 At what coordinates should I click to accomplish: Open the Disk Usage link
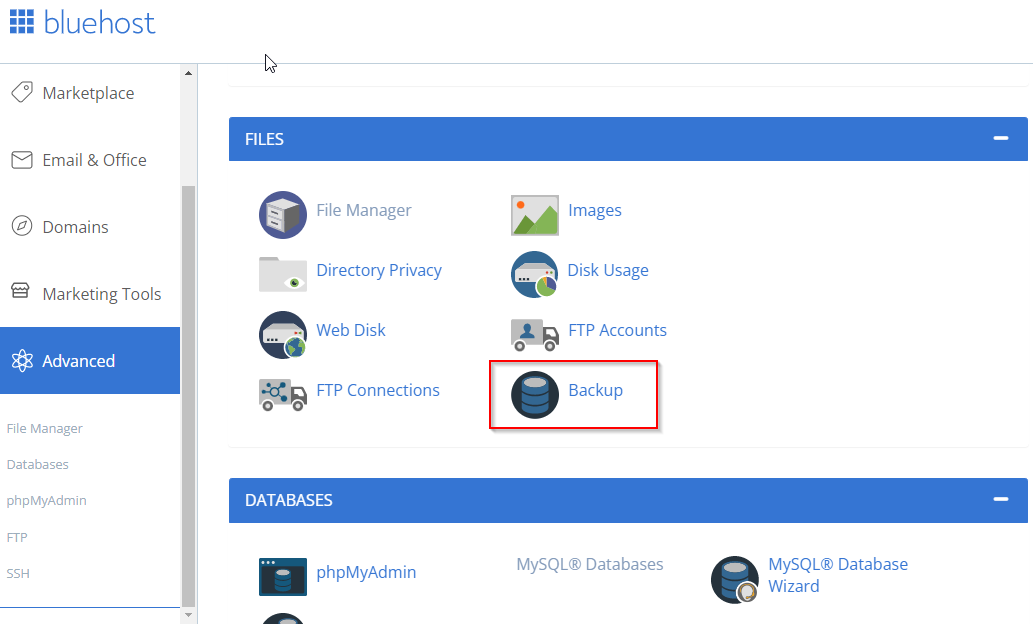pos(608,270)
